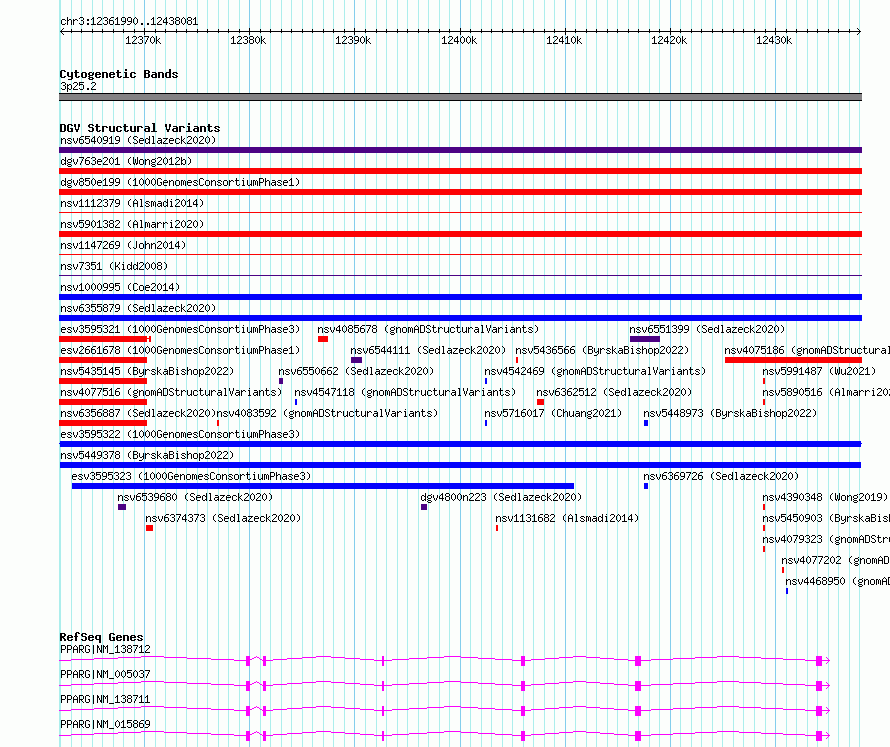Select purple block of nsv6551399
This screenshot has height=747, width=890.
point(645,339)
